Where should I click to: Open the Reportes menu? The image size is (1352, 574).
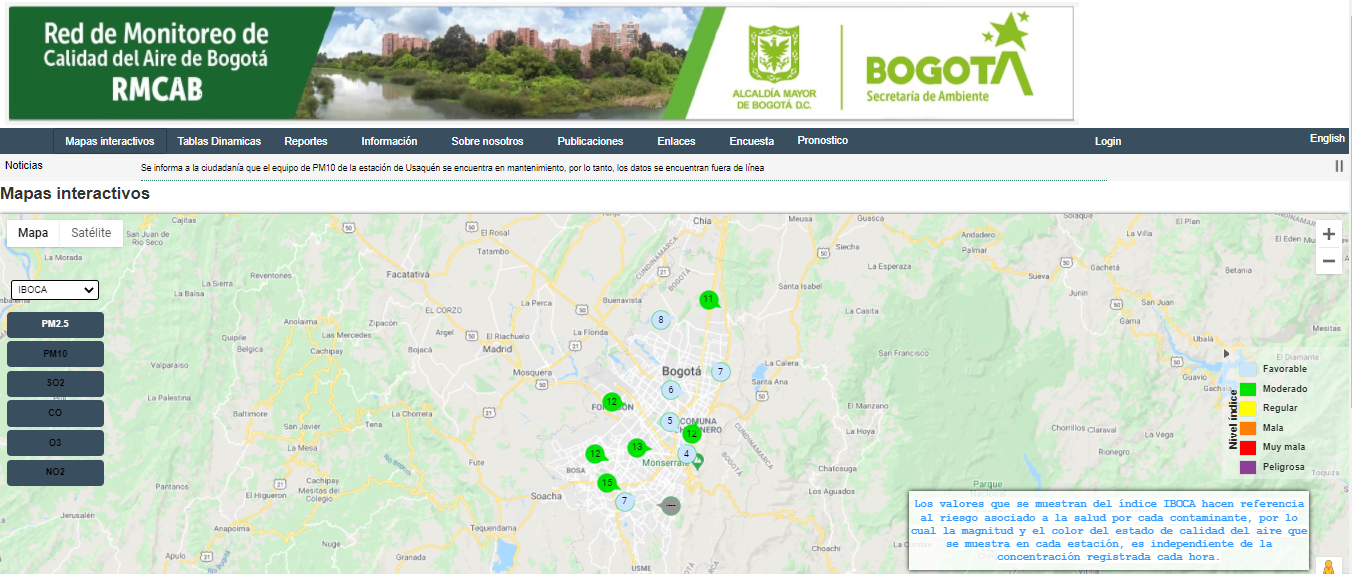[x=305, y=141]
